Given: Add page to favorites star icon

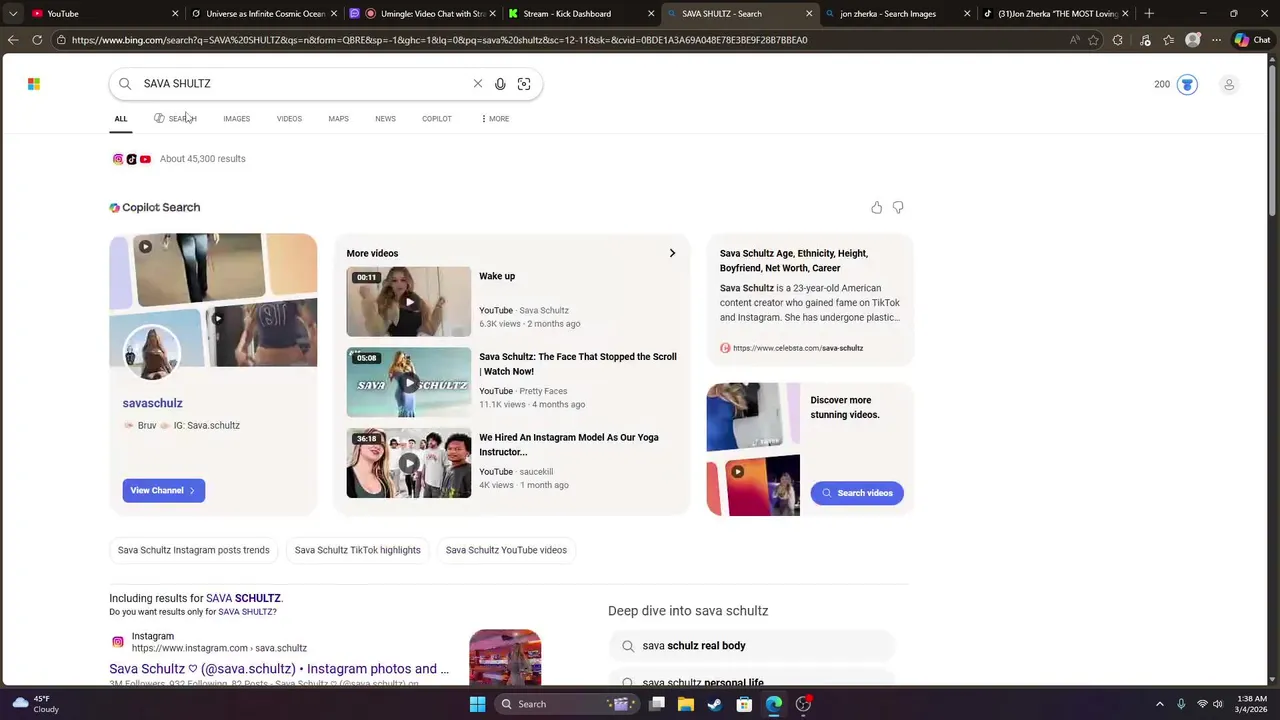Looking at the screenshot, I should (x=1094, y=40).
